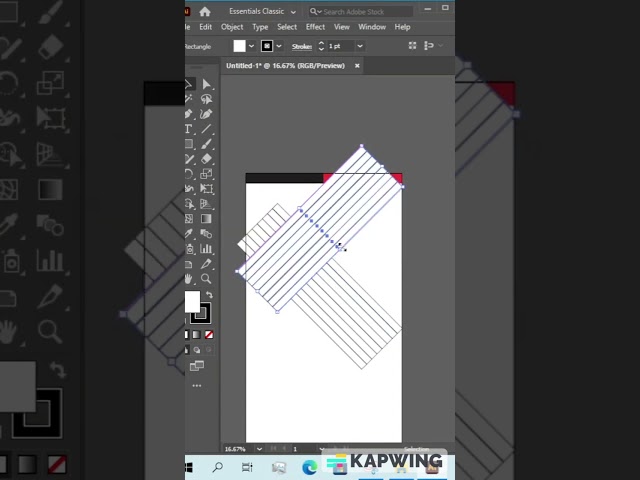Pick the Gradient tool
Viewport: 640px width, 480px height.
tap(206, 219)
